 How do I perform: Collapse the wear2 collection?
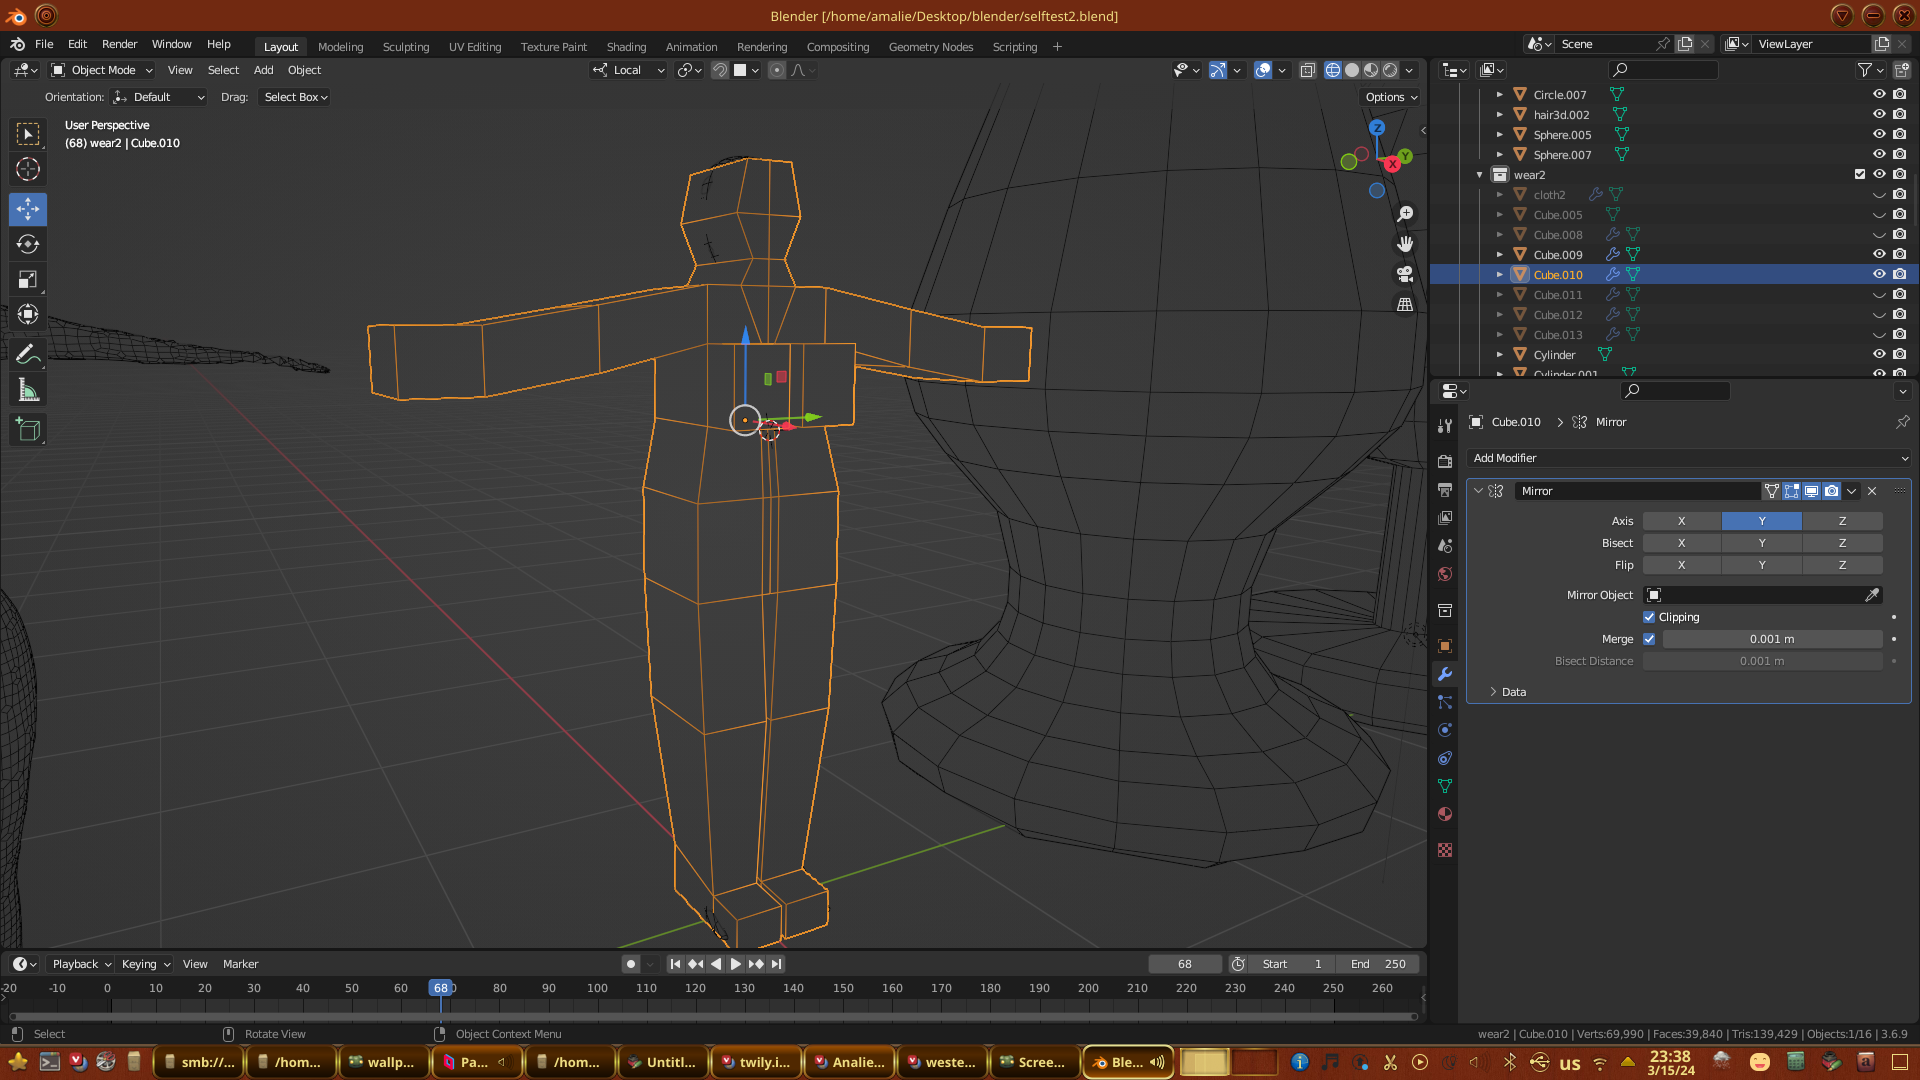tap(1480, 175)
